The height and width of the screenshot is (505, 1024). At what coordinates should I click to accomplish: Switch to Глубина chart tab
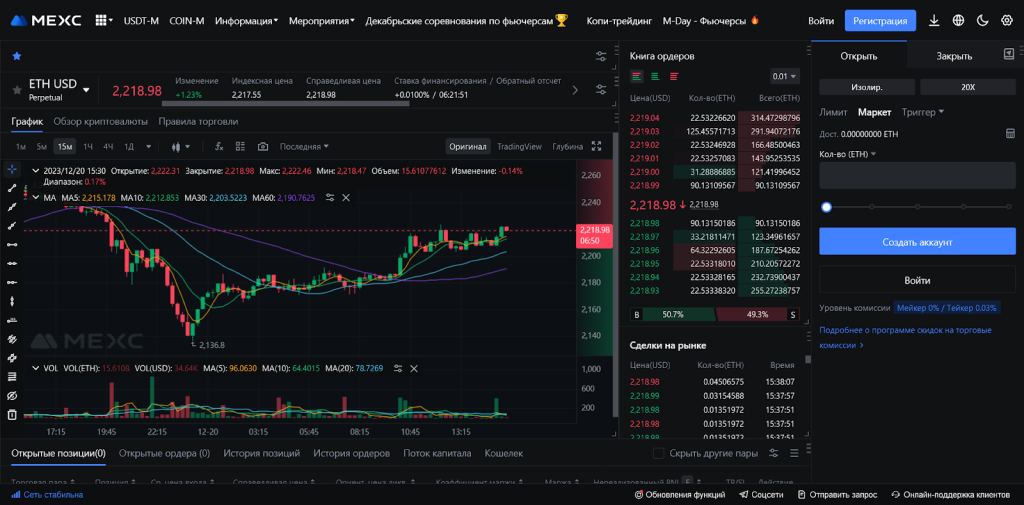click(568, 146)
